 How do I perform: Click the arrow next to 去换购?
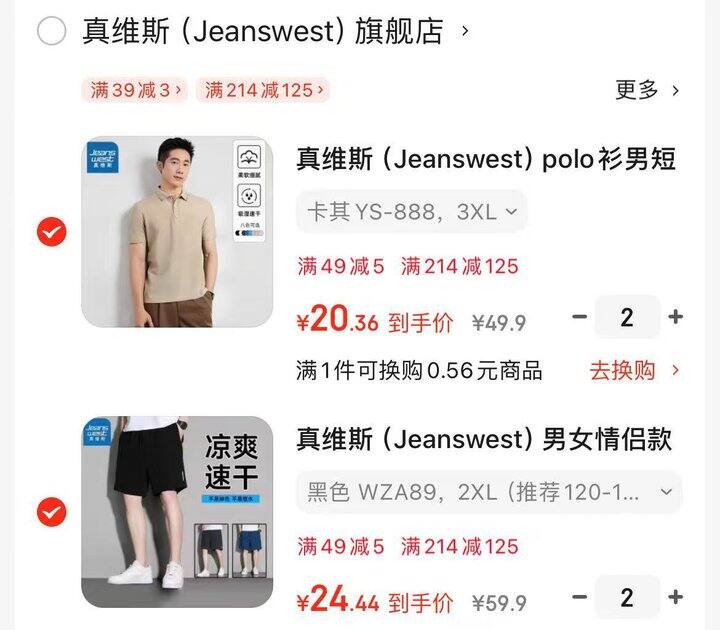coord(675,370)
